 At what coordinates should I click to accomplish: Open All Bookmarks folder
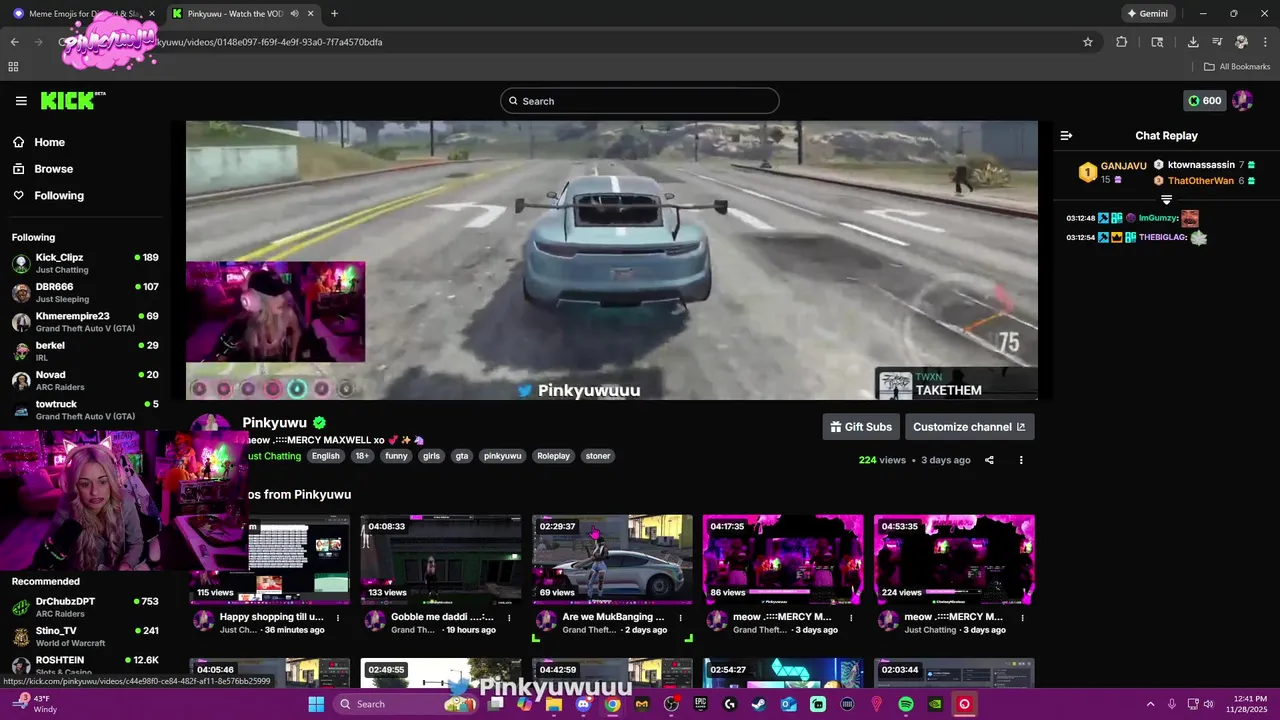1237,67
